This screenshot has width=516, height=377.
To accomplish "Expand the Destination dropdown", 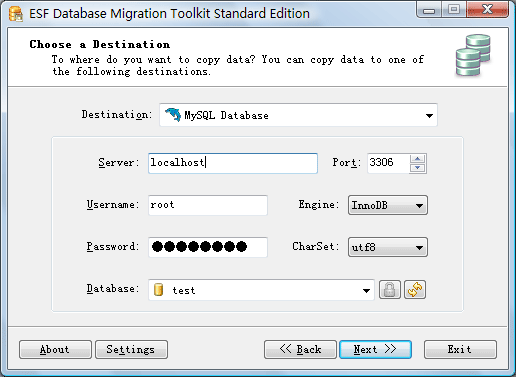I will click(x=429, y=116).
